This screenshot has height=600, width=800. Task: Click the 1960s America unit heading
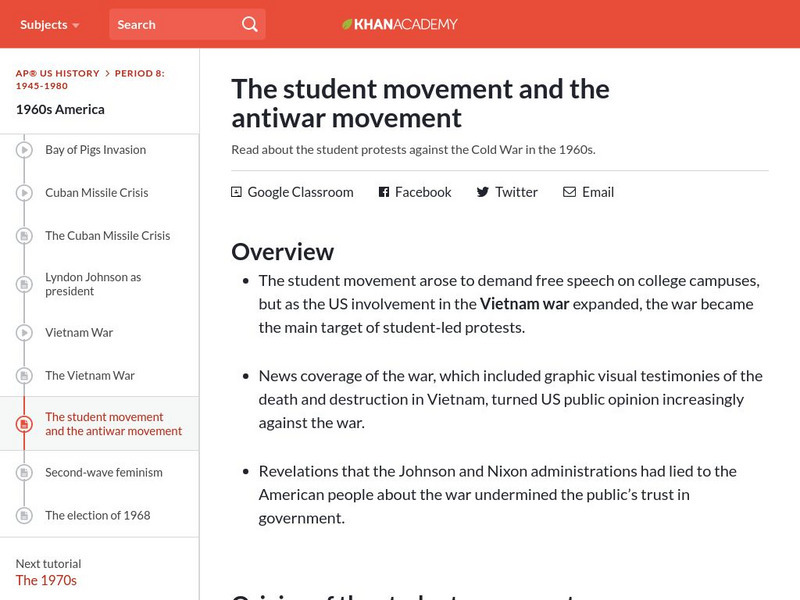click(x=60, y=109)
